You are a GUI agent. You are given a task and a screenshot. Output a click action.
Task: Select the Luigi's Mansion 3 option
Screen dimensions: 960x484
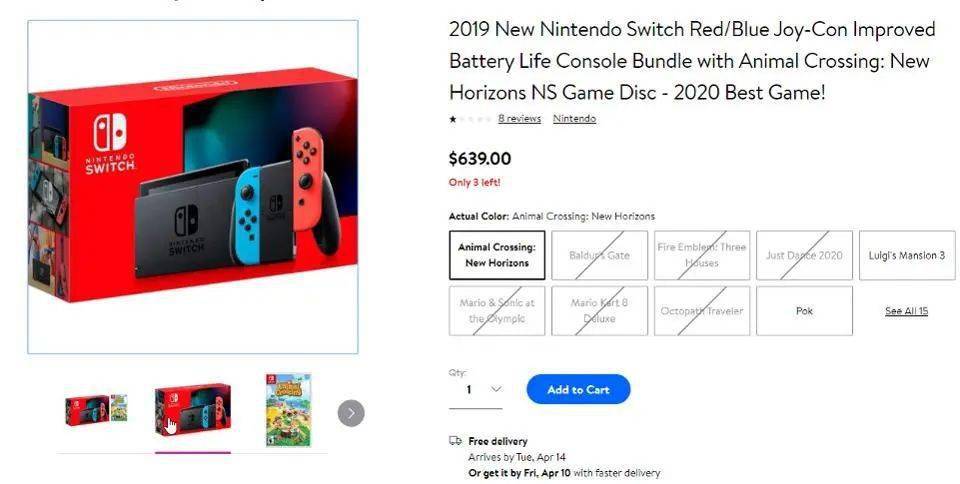pos(907,255)
